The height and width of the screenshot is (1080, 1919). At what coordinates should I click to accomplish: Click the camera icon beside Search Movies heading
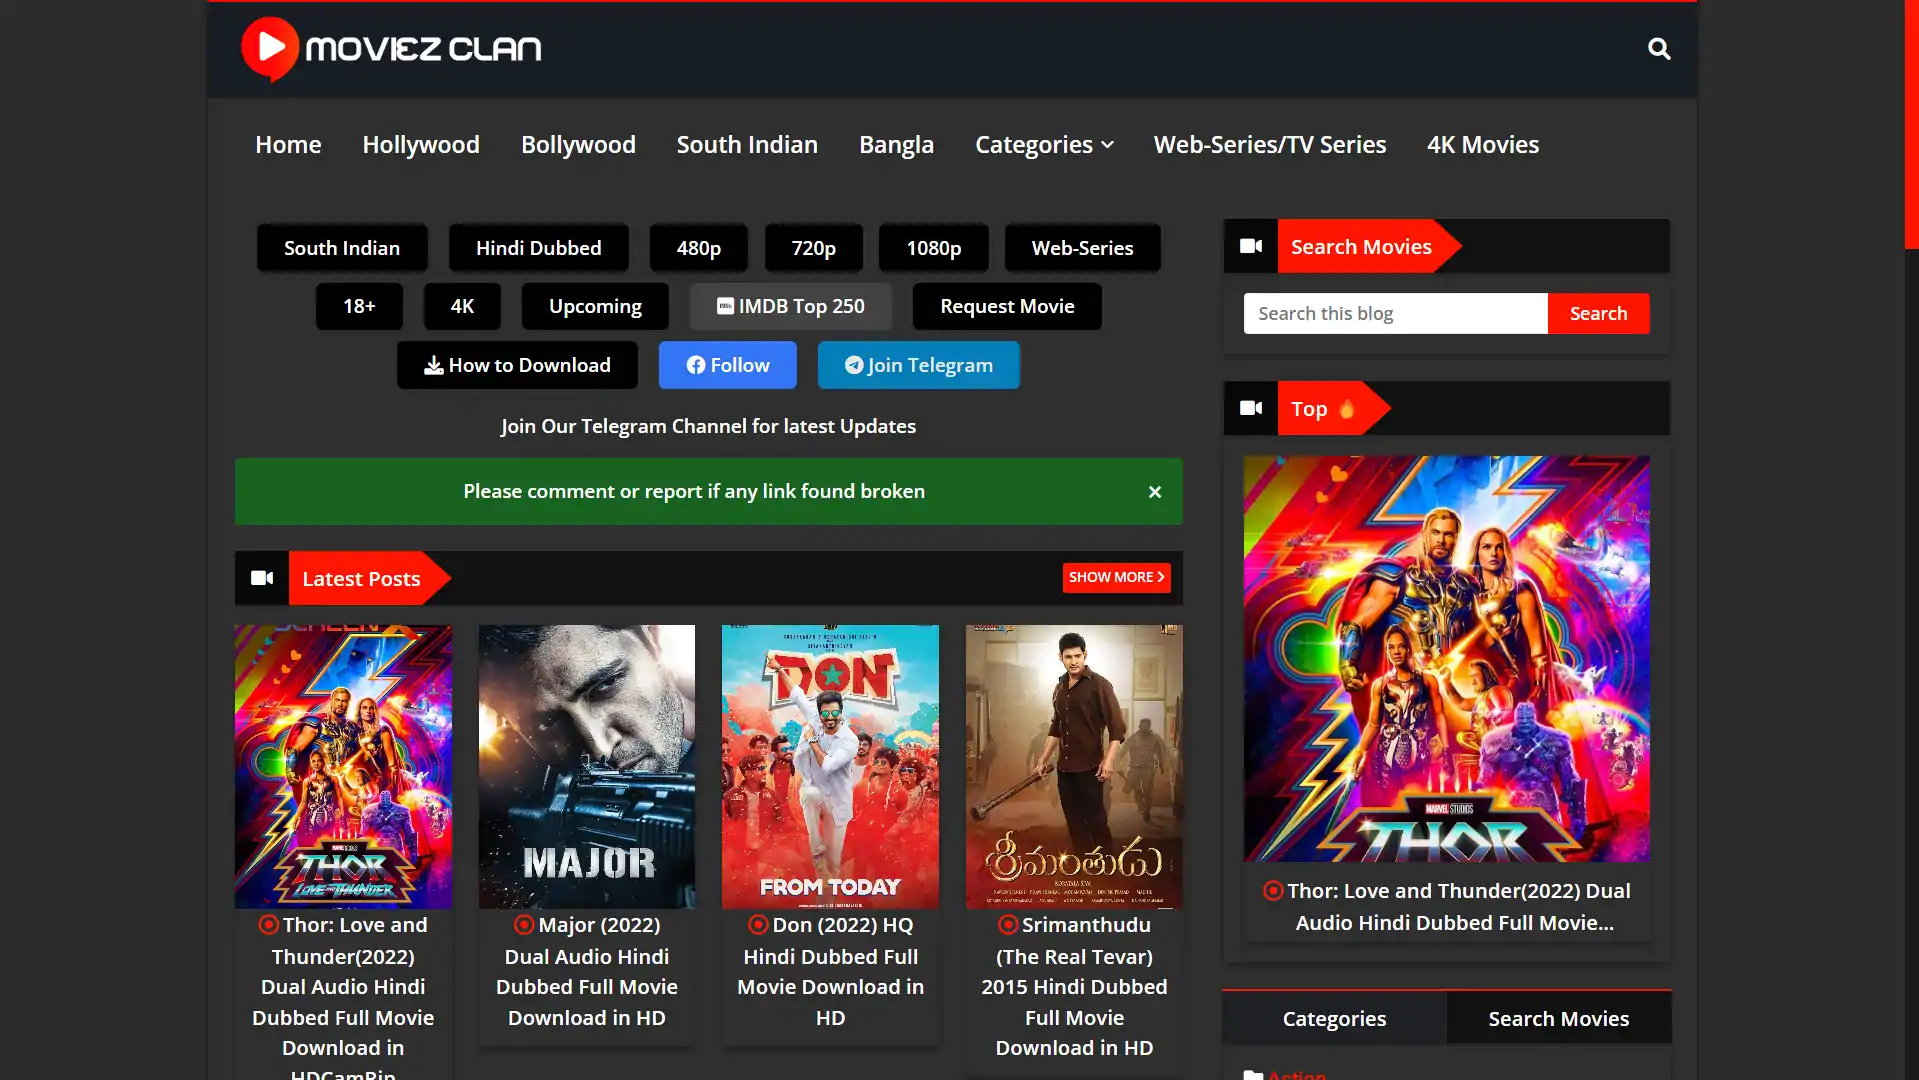[x=1251, y=246]
